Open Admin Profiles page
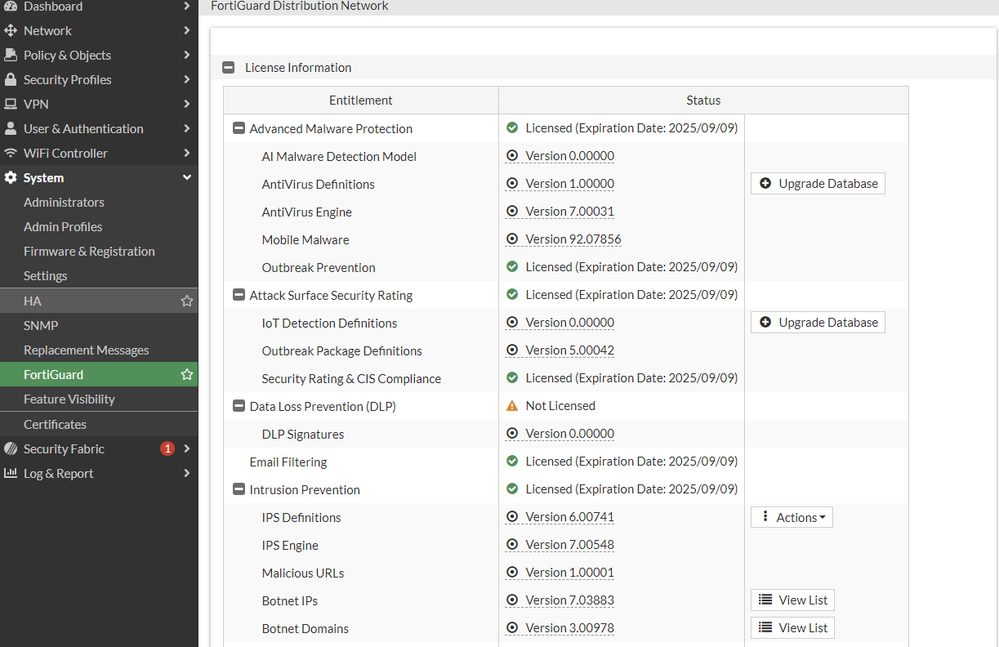Image resolution: width=999 pixels, height=647 pixels. (x=63, y=227)
